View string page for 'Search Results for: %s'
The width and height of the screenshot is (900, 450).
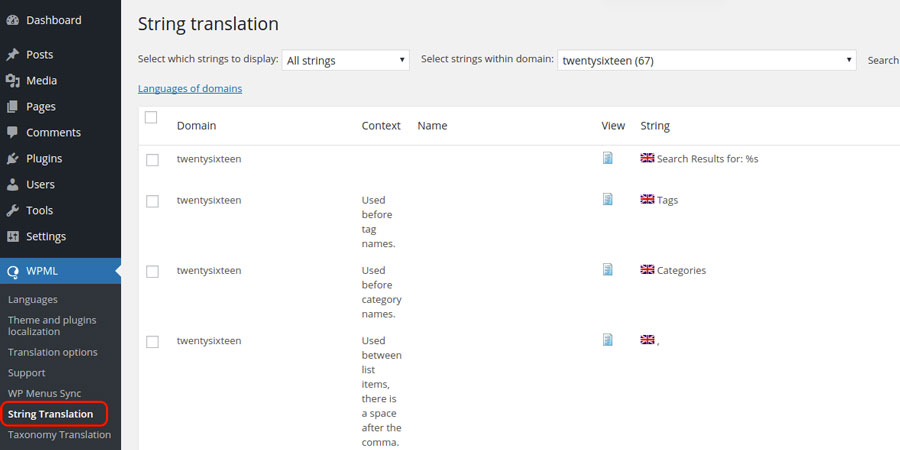click(x=608, y=158)
